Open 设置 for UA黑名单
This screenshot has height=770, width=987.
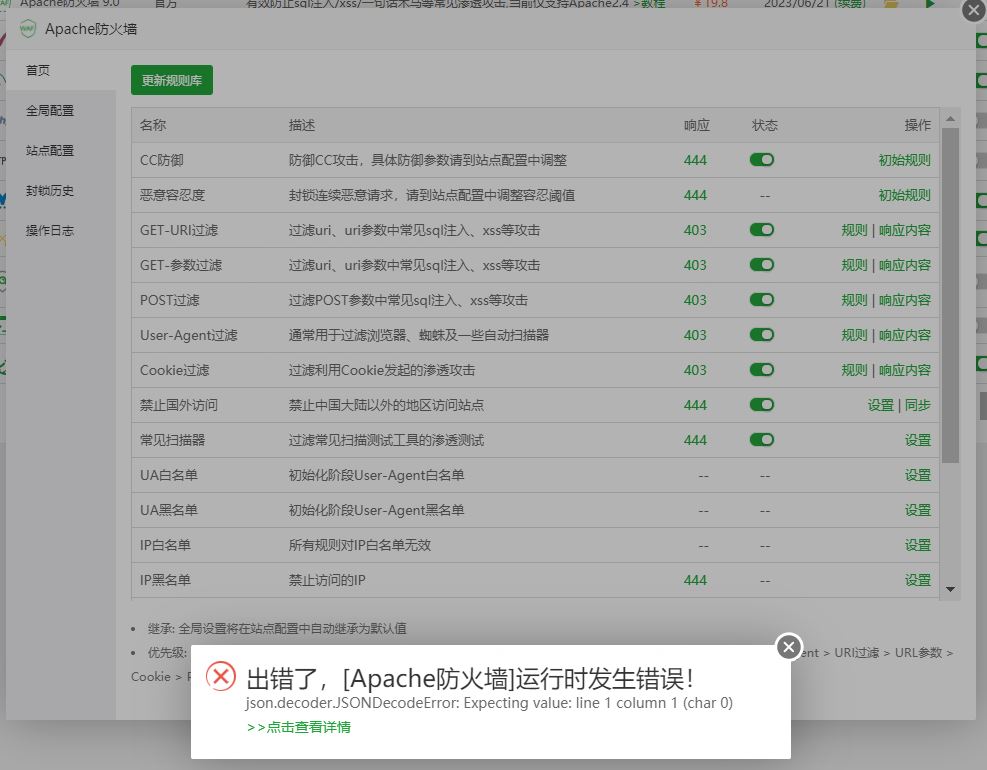pos(918,510)
